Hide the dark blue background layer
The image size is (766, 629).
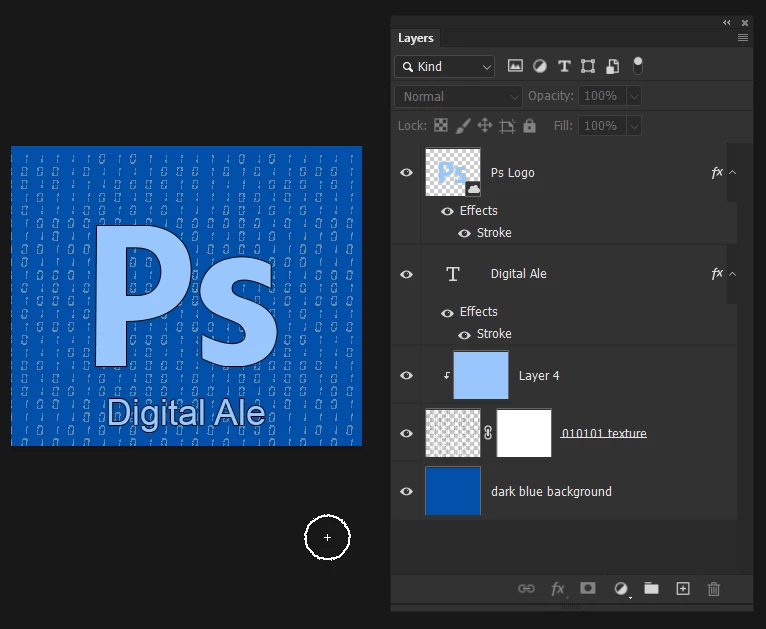[406, 491]
